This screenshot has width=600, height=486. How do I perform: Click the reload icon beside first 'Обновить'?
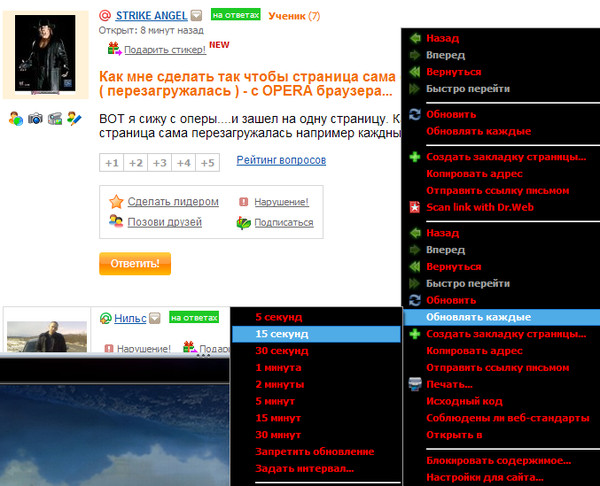(x=415, y=114)
